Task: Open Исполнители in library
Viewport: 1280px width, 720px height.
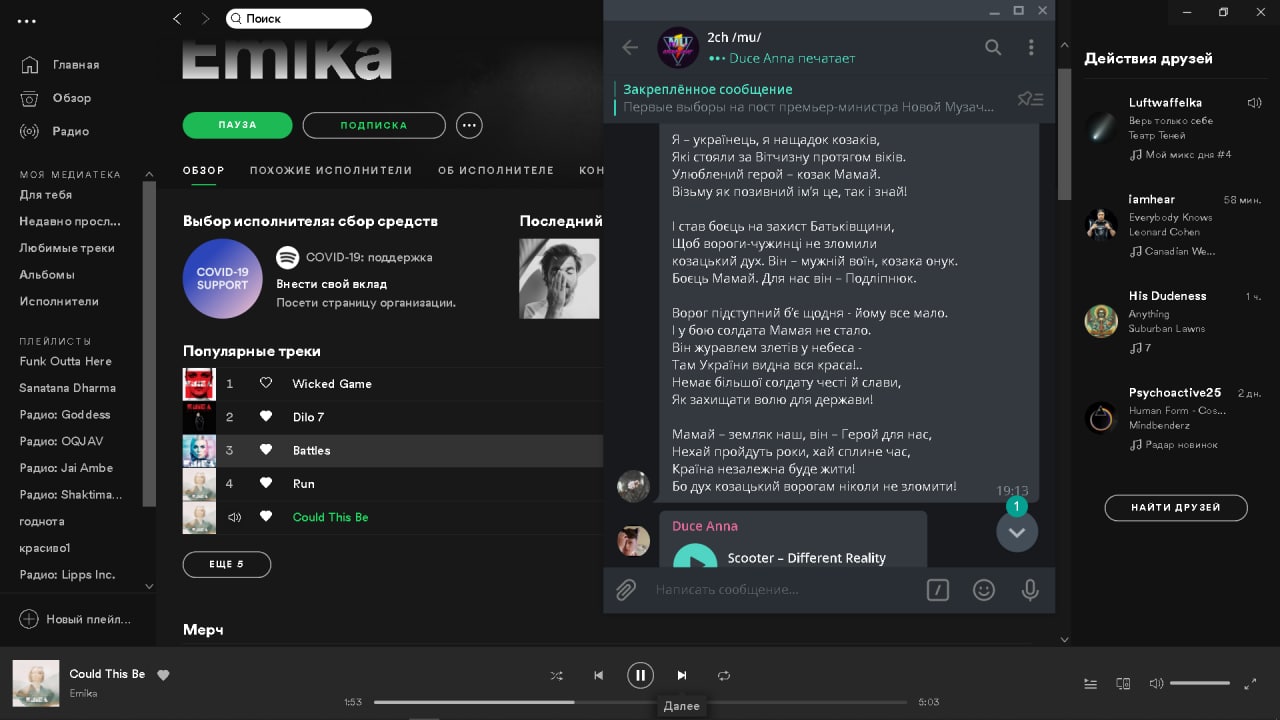Action: (x=59, y=301)
